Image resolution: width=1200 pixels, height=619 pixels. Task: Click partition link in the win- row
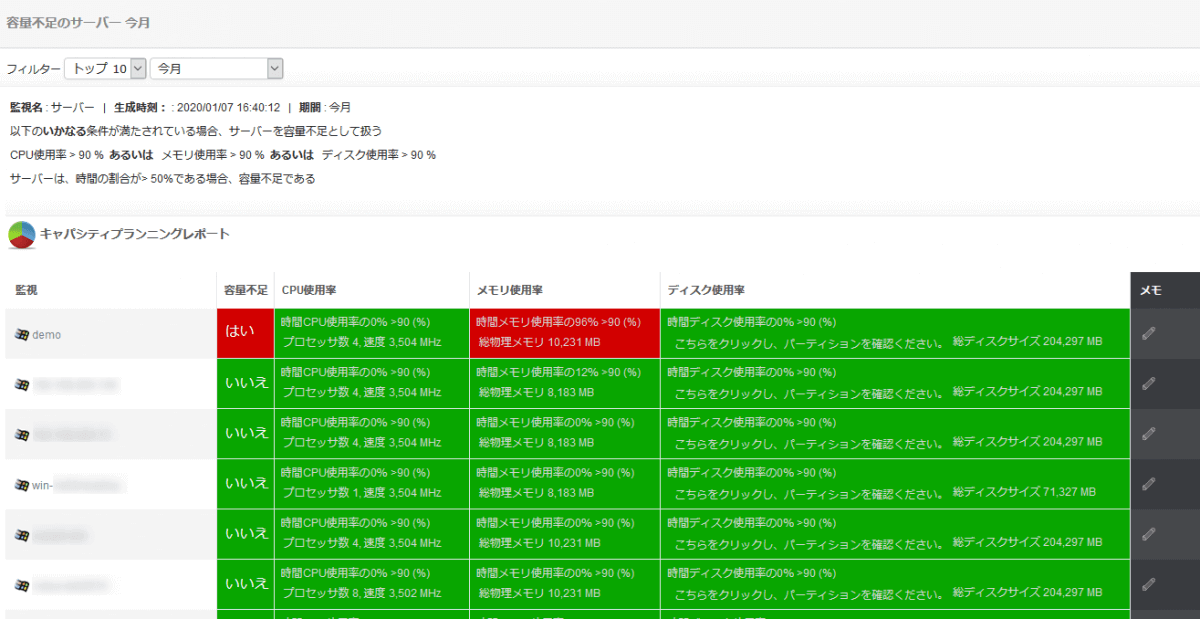[x=809, y=493]
